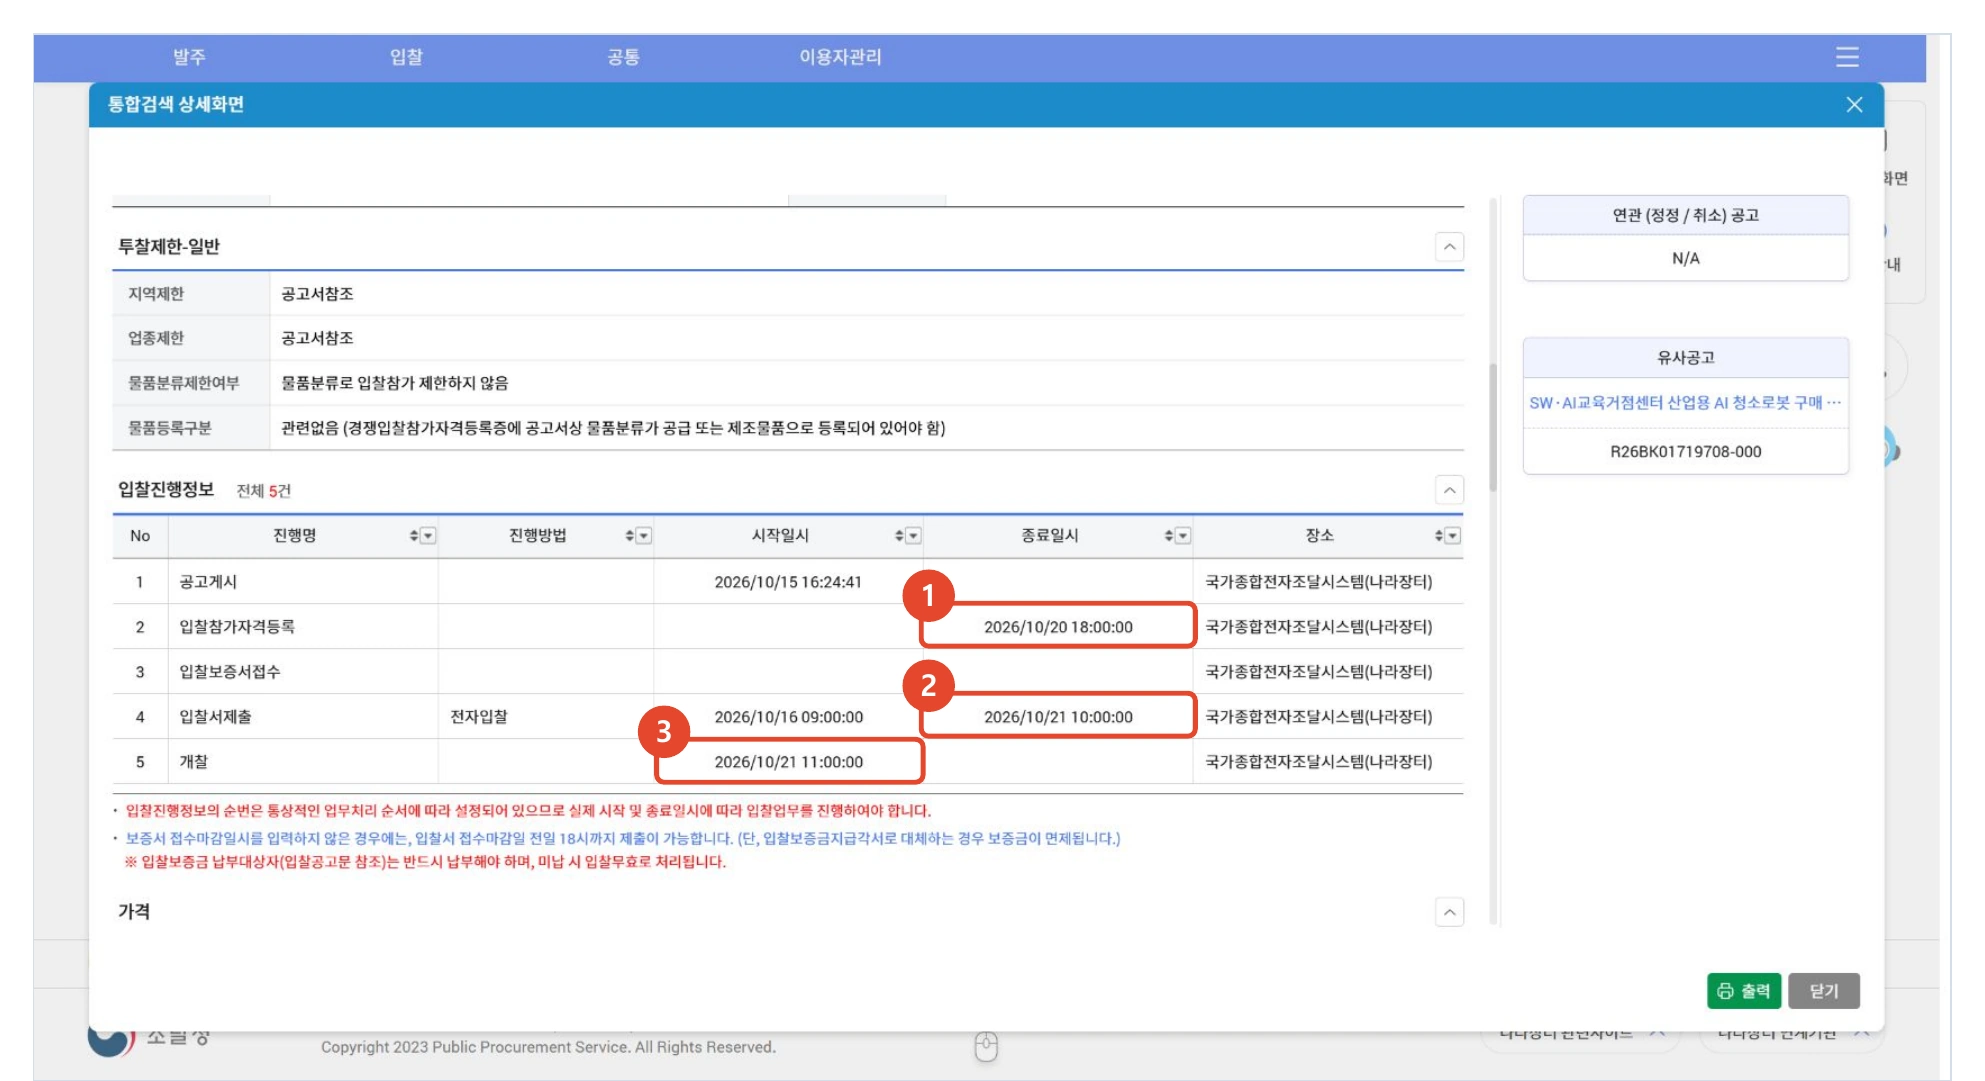Click end time 2026/10/21 10:00:00
The width and height of the screenshot is (1985, 1081).
tap(1058, 717)
